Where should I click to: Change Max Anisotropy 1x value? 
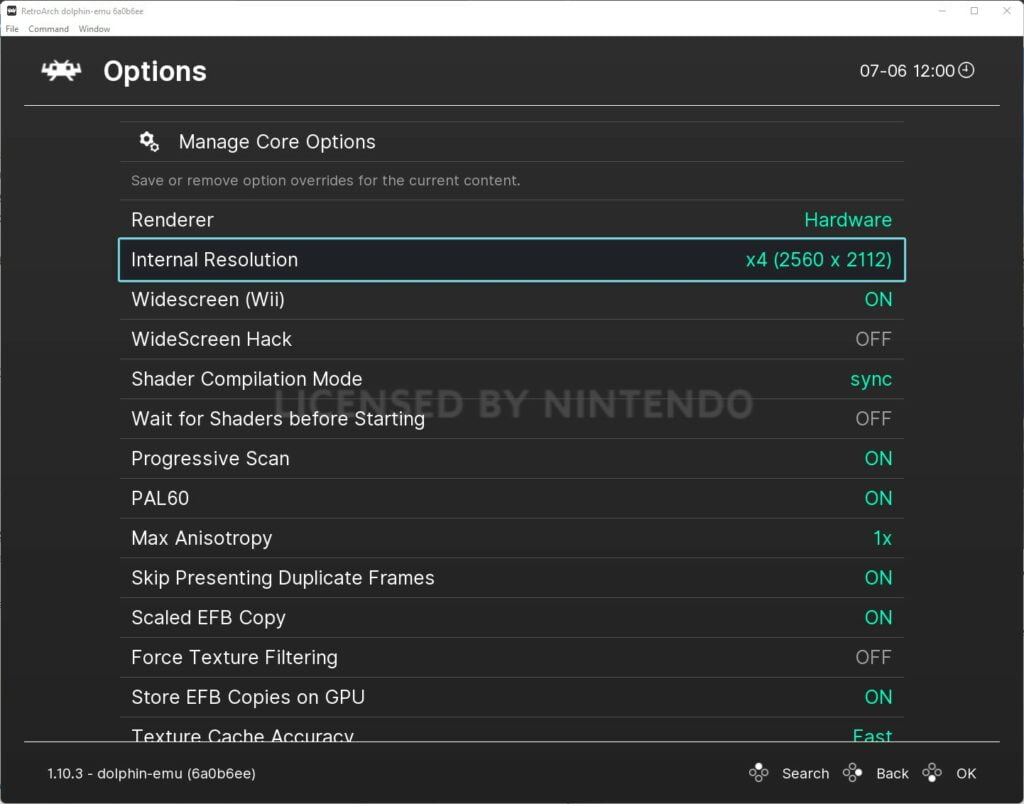pos(883,538)
